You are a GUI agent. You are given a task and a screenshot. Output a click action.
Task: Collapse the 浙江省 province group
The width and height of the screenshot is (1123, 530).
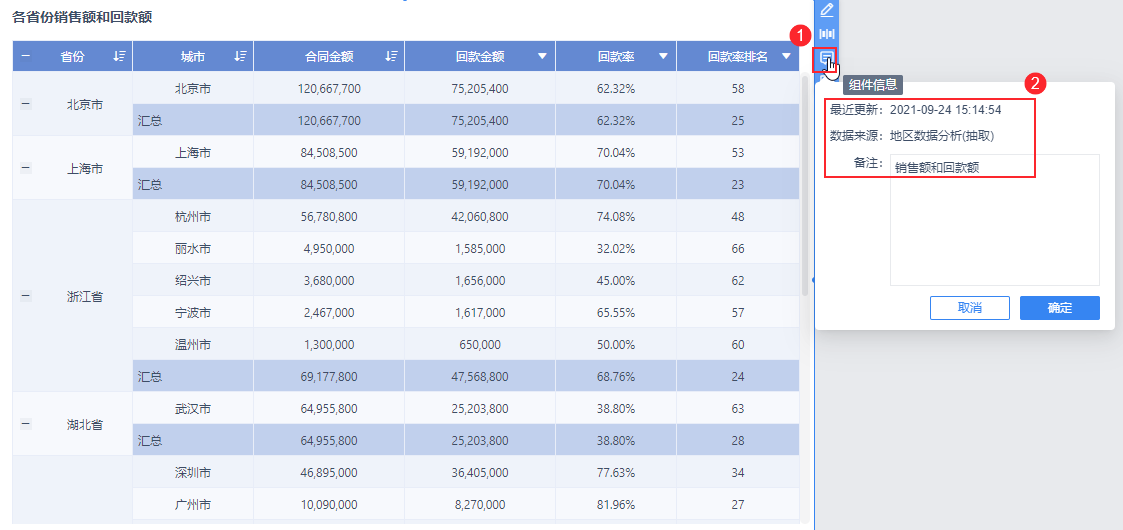point(26,296)
